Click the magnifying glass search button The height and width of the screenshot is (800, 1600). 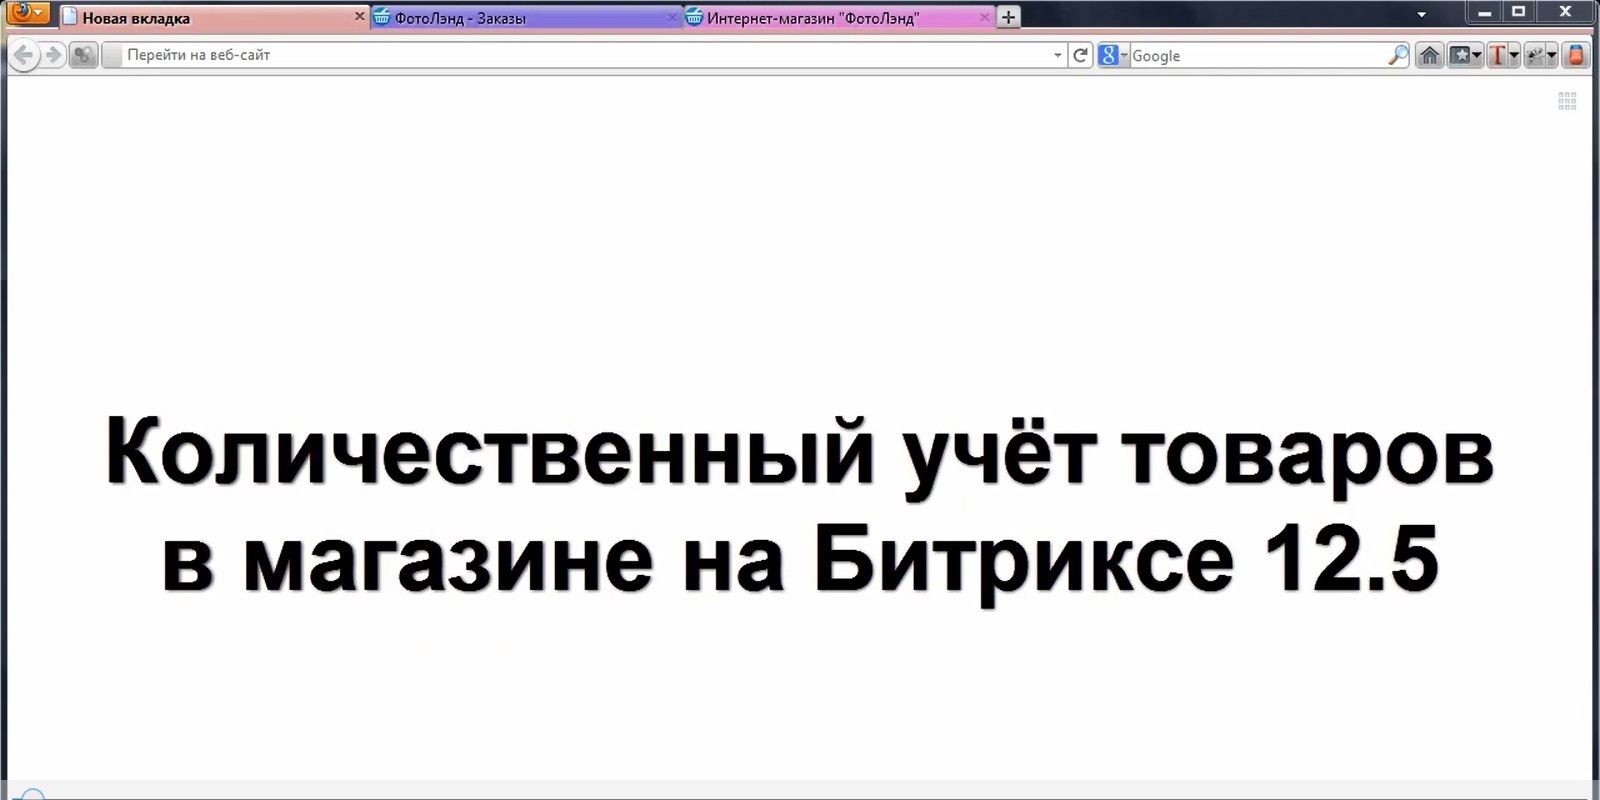click(x=1398, y=55)
